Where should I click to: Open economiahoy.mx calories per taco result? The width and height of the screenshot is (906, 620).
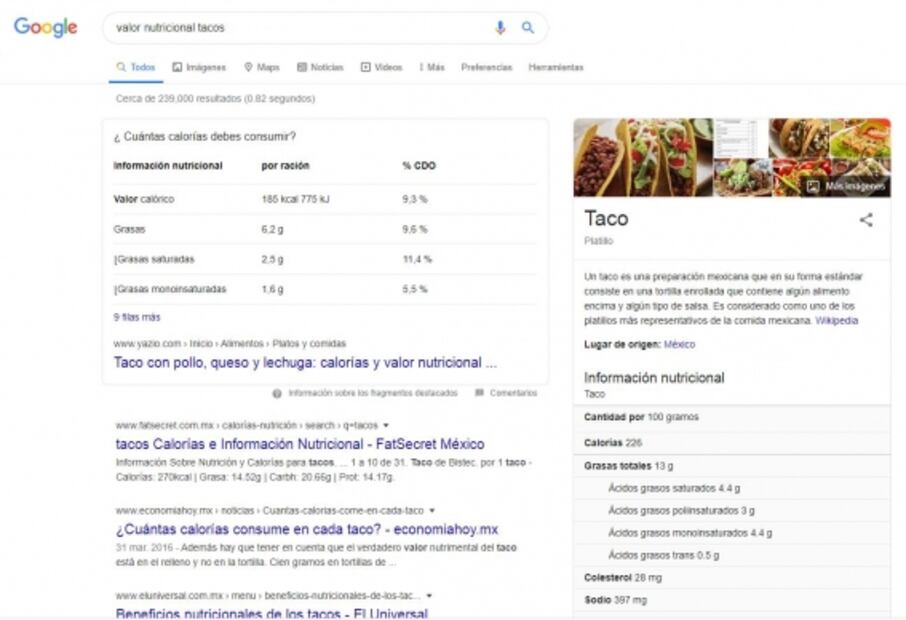pos(307,529)
